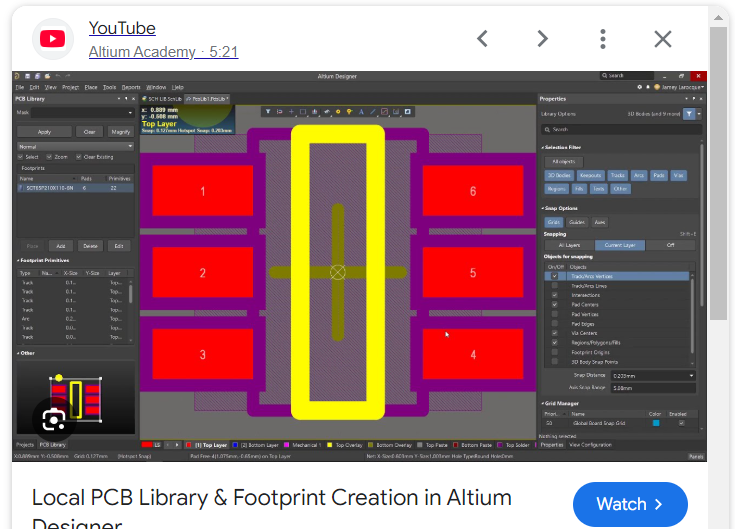
Task: Close the image preview panel
Action: tap(663, 39)
